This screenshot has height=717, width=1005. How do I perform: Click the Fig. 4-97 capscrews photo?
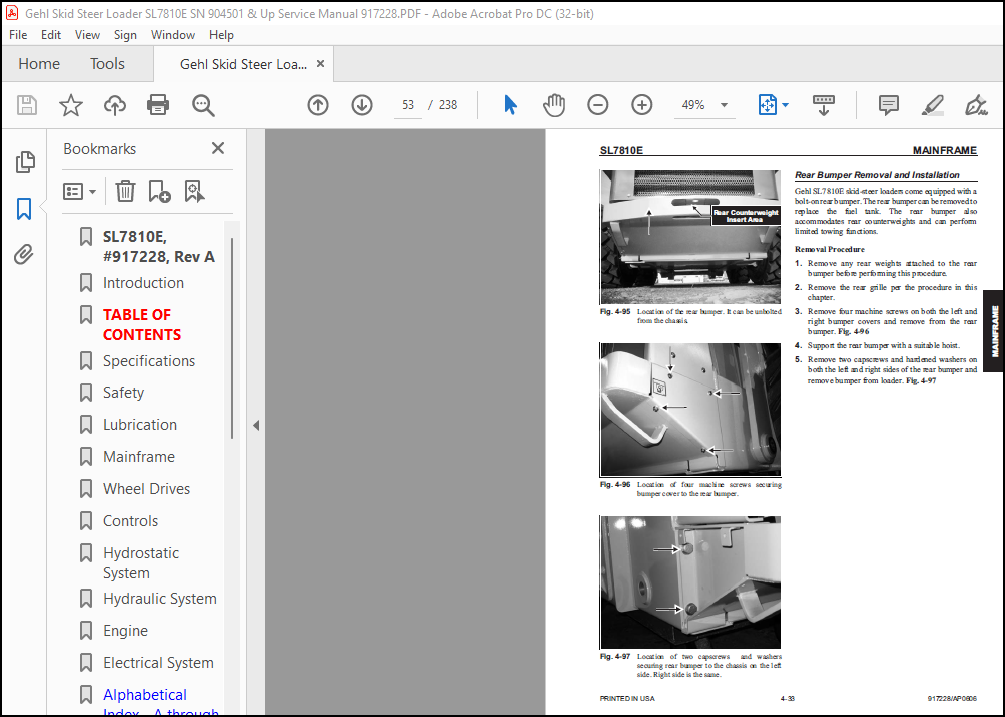click(x=690, y=582)
